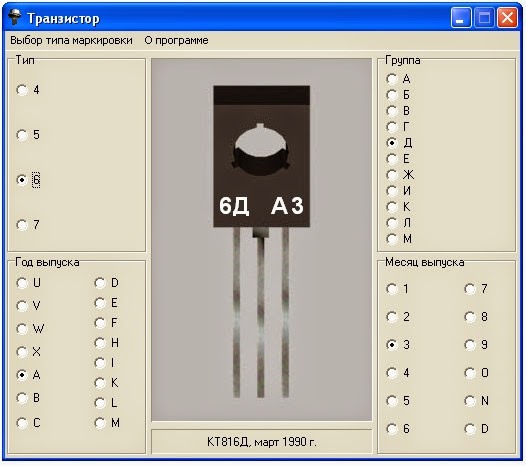Pick release month 1

pos(392,289)
